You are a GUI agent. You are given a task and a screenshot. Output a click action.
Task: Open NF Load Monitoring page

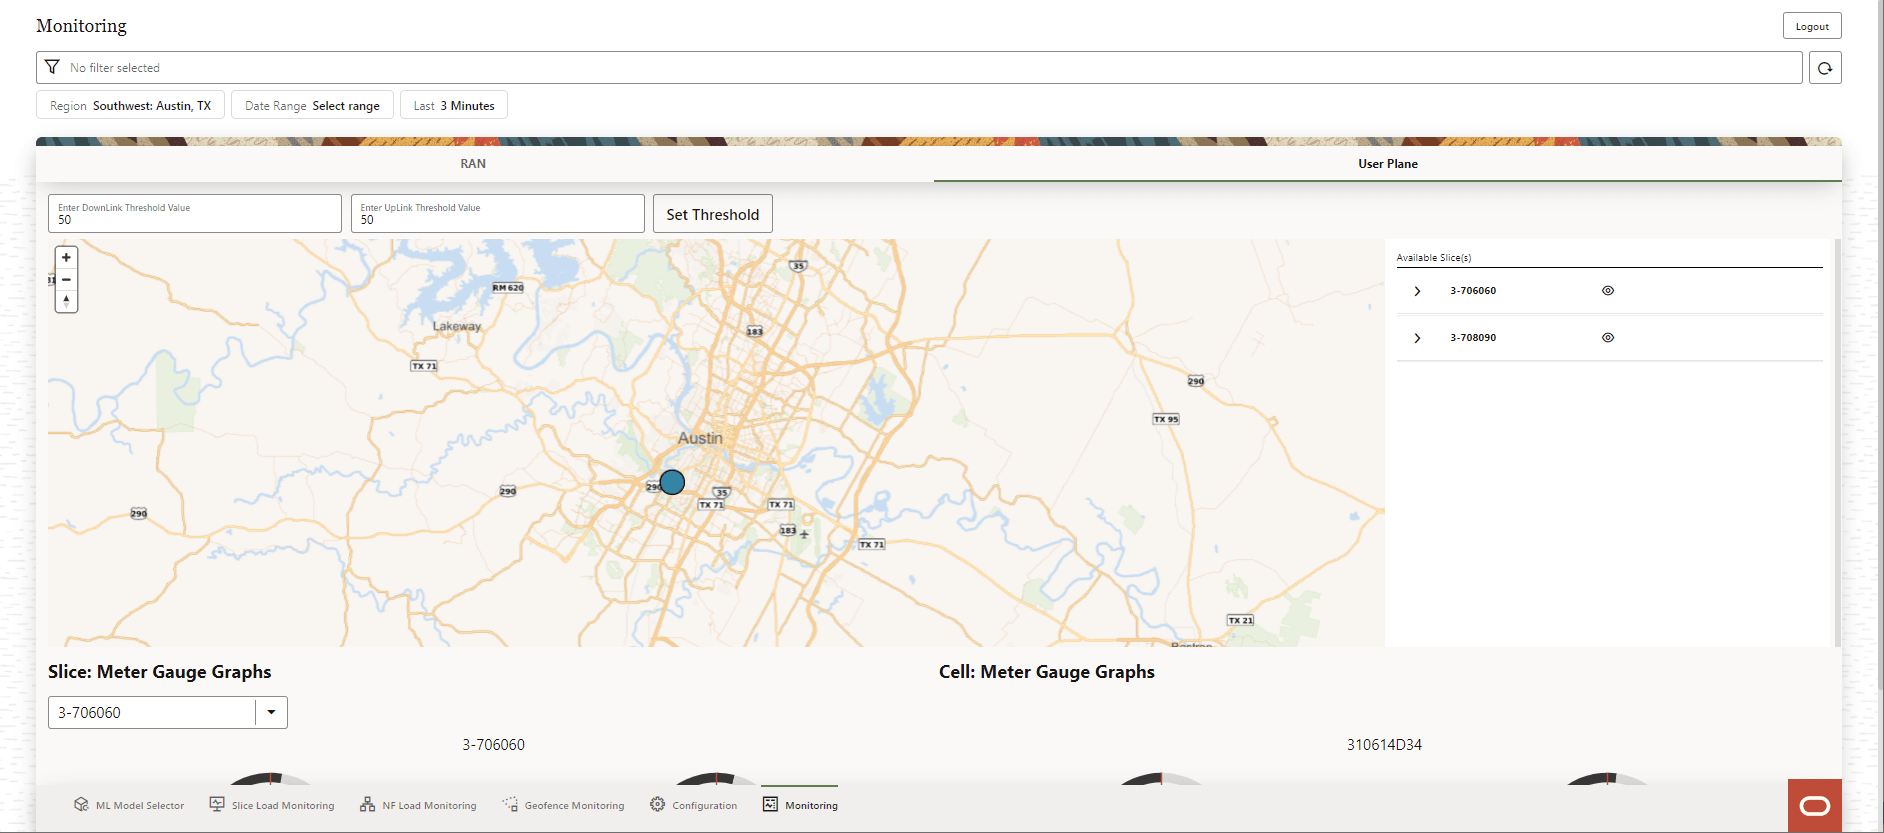(418, 805)
